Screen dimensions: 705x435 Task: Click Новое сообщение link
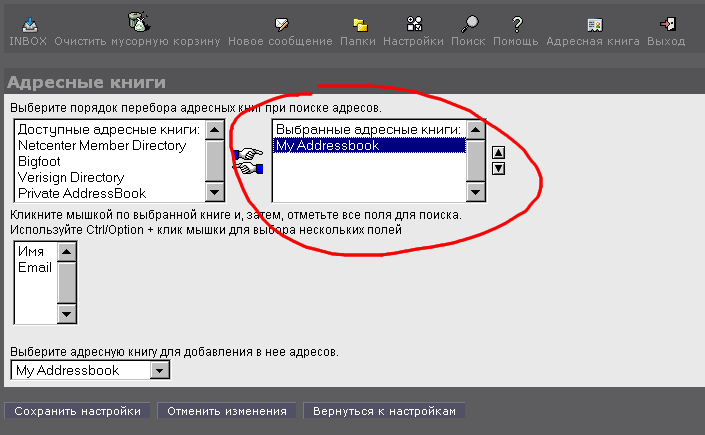[x=280, y=41]
